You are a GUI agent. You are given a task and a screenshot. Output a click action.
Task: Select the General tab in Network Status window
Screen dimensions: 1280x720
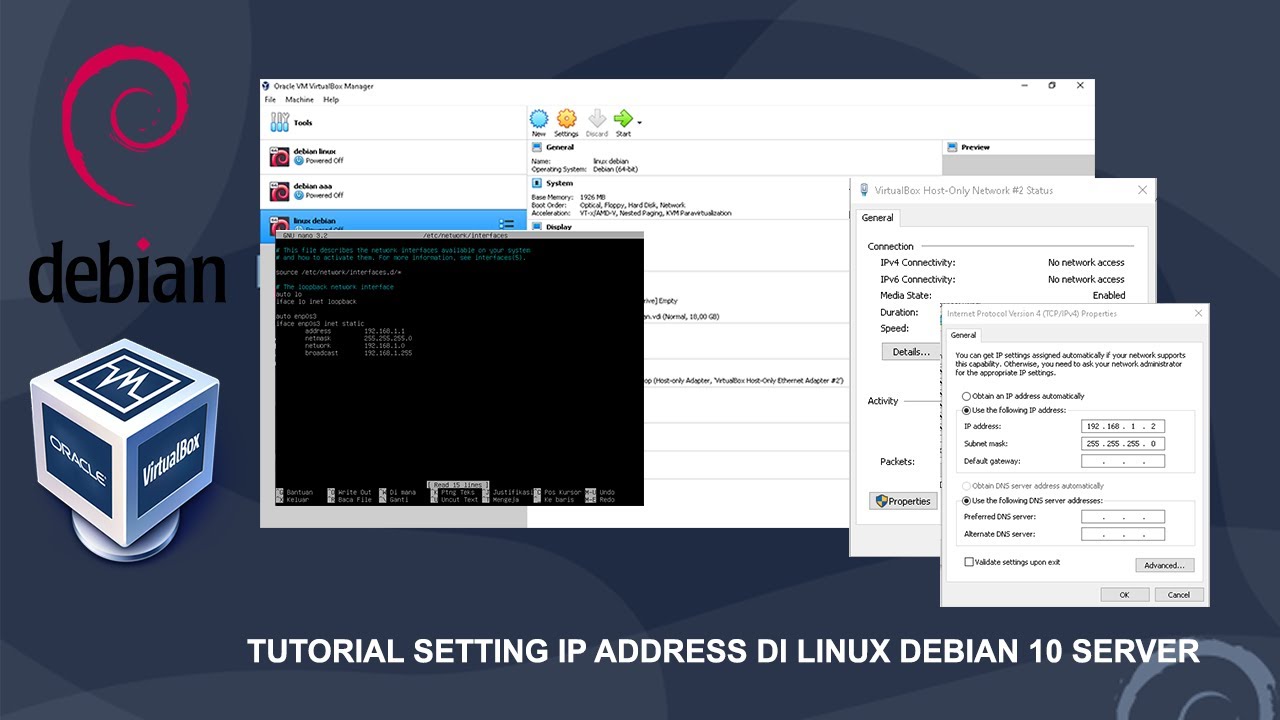877,218
